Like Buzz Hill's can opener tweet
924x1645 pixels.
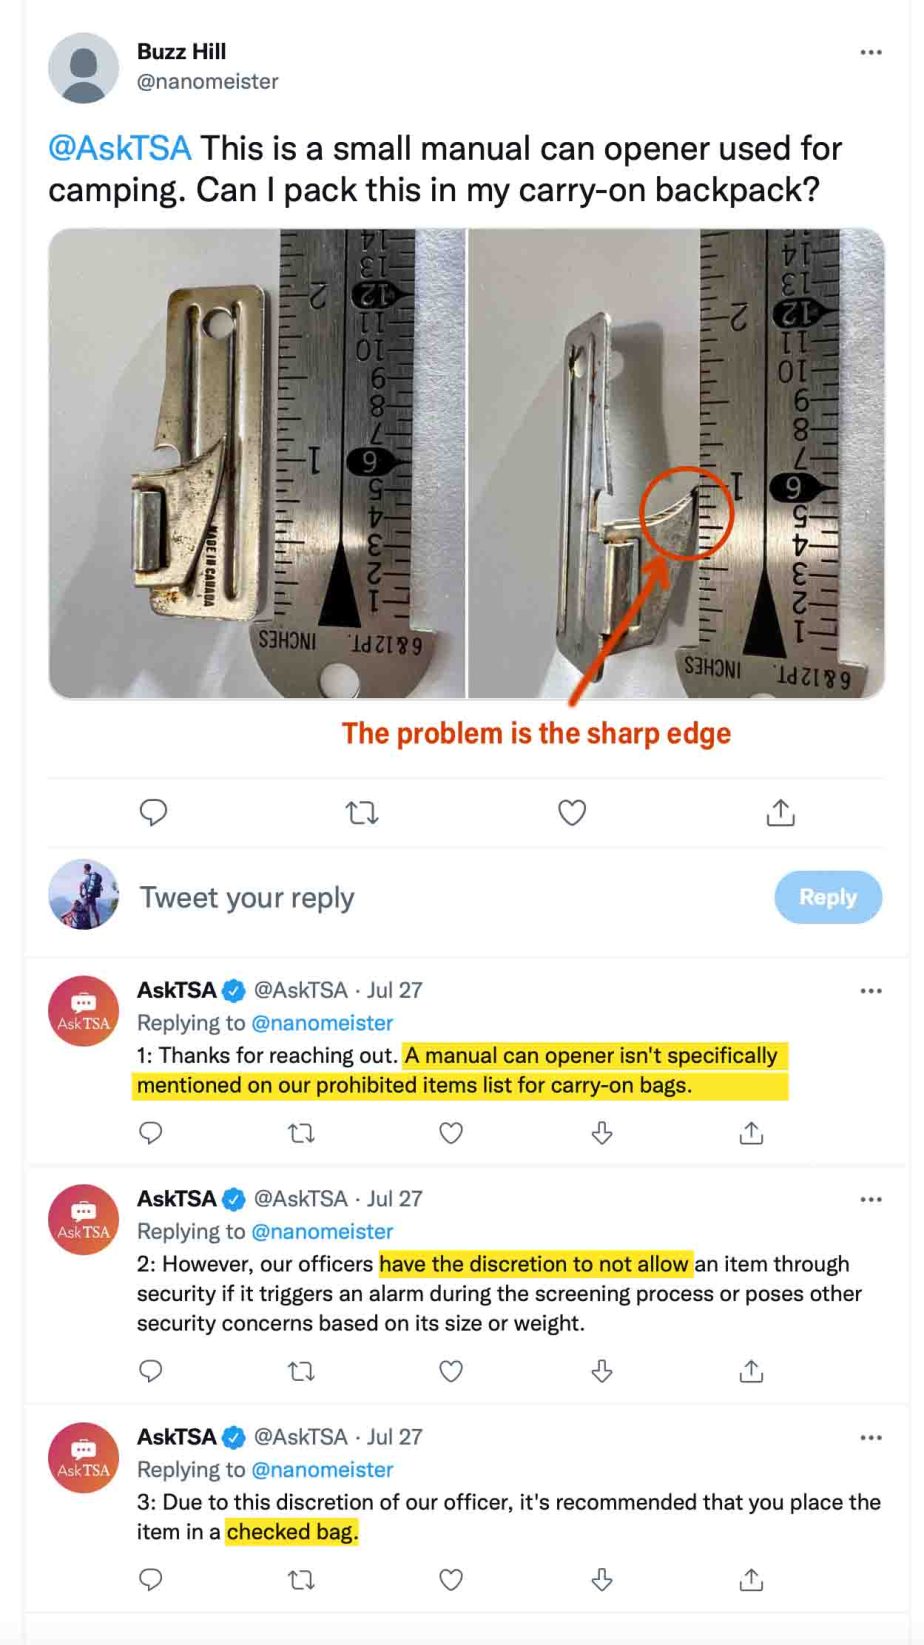[571, 813]
